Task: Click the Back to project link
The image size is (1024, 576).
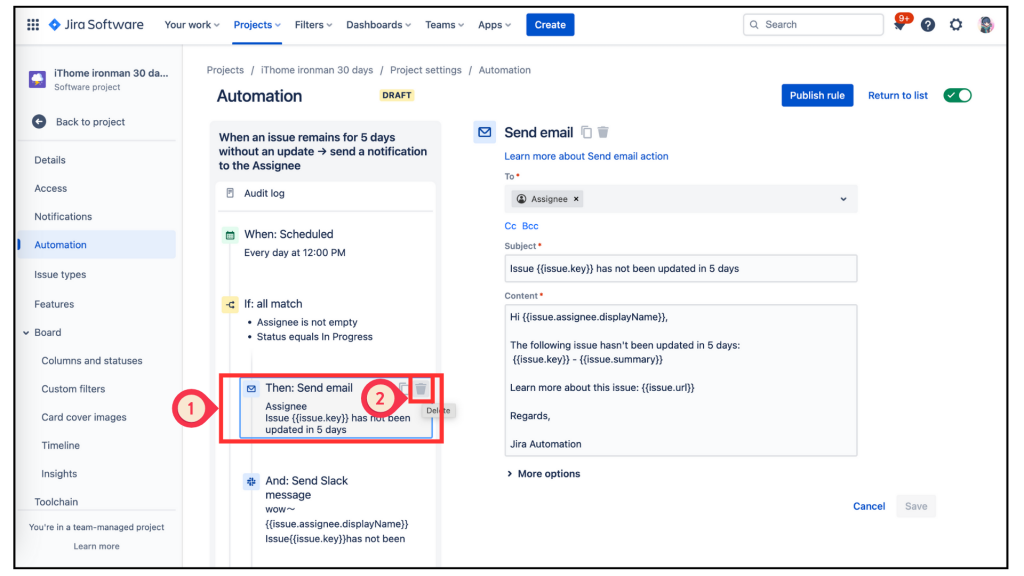Action: [x=90, y=121]
